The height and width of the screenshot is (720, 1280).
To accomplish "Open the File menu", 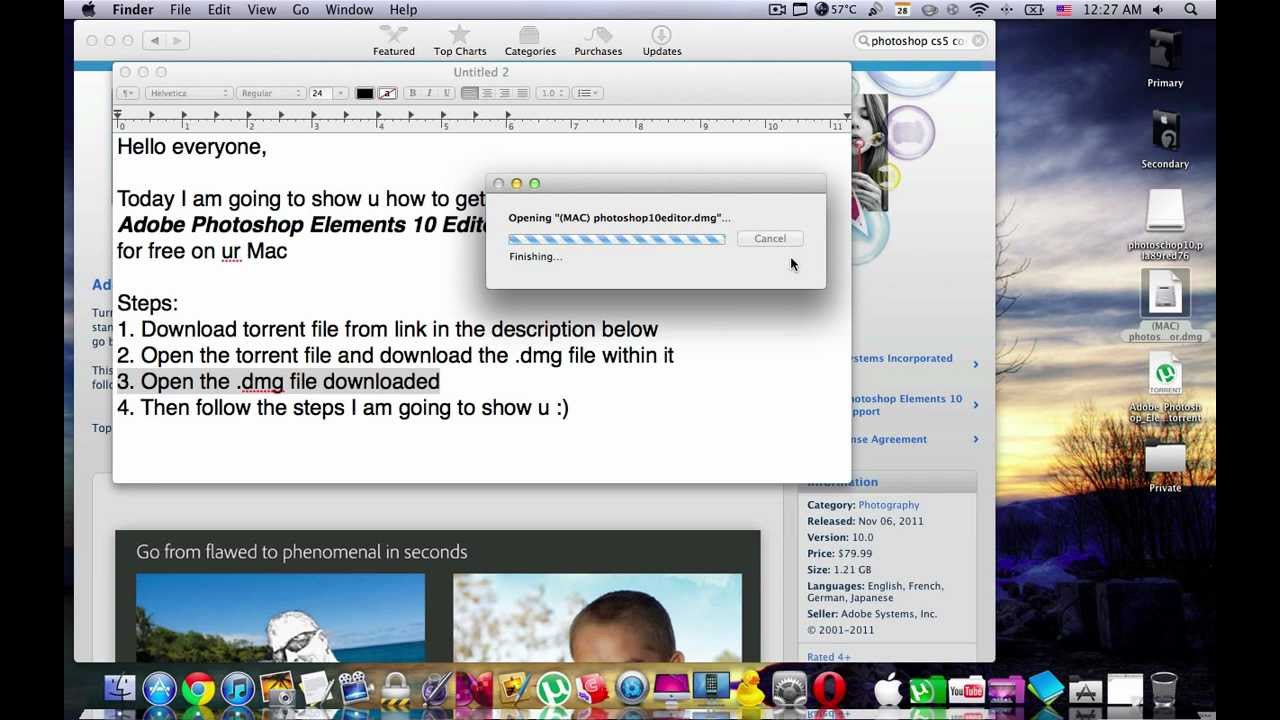I will click(x=180, y=10).
